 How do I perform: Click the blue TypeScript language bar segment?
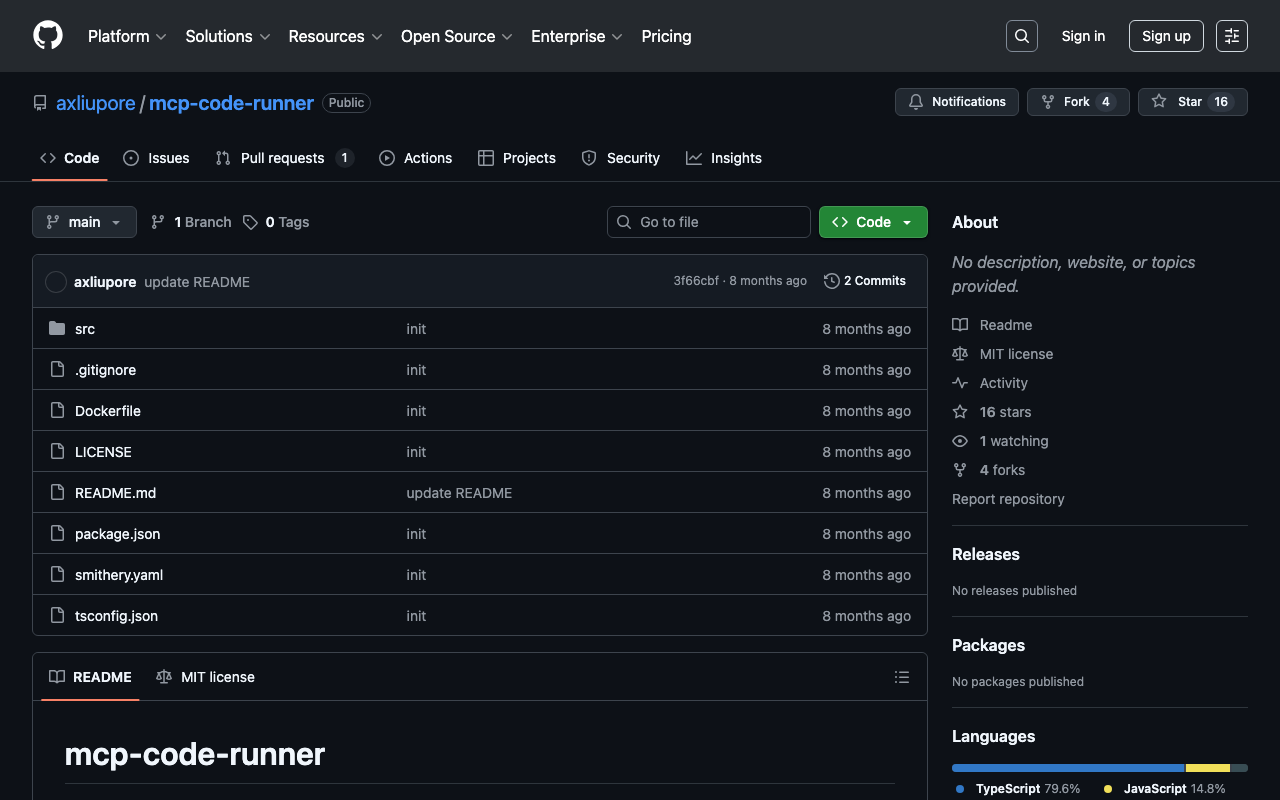point(1067,768)
